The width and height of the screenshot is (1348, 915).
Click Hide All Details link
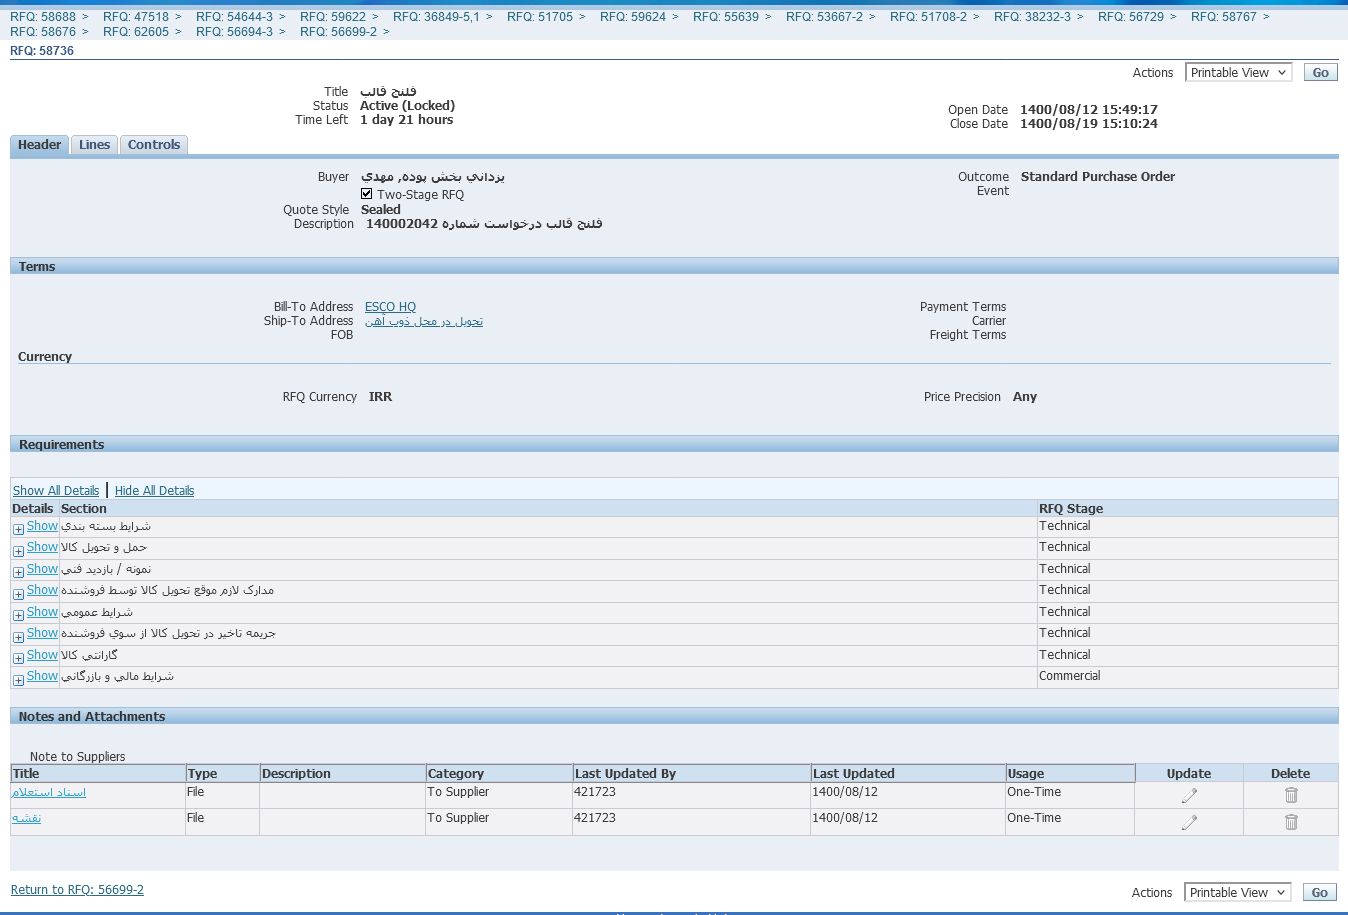point(154,491)
